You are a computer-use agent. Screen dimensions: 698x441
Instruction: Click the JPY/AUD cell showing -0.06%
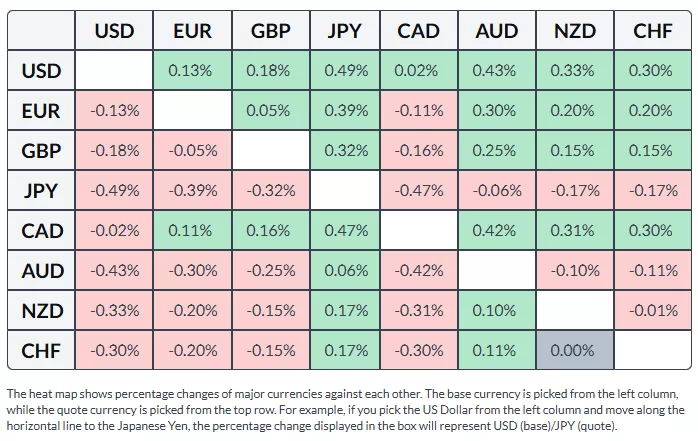[496, 191]
